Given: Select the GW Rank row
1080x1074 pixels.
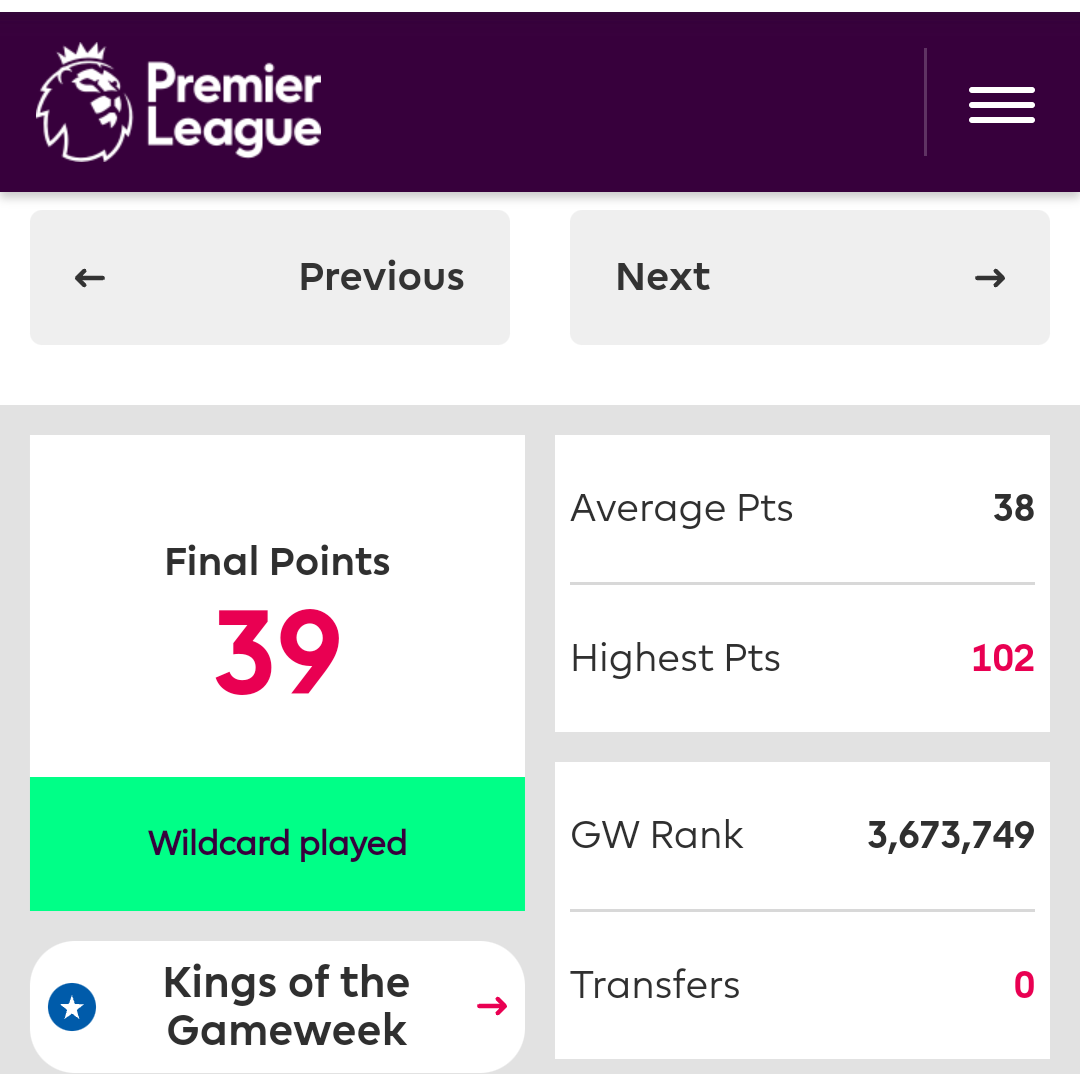Looking at the screenshot, I should point(802,836).
